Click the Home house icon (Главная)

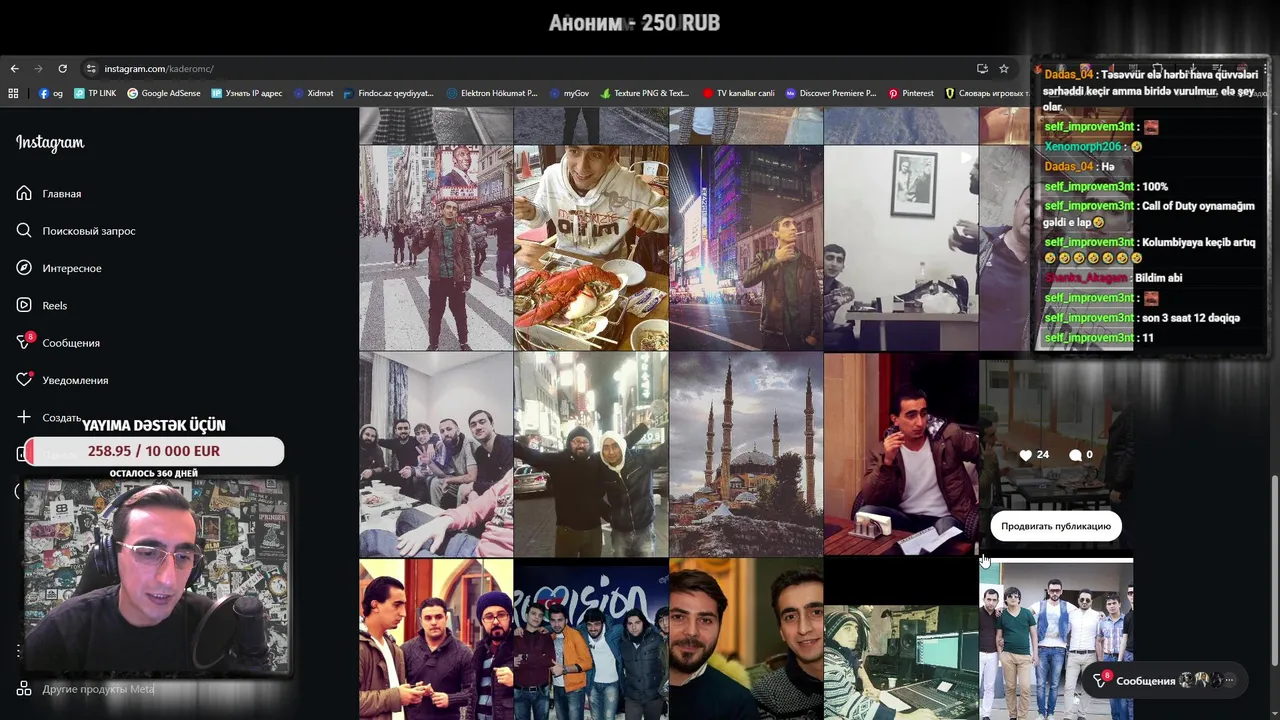point(24,193)
